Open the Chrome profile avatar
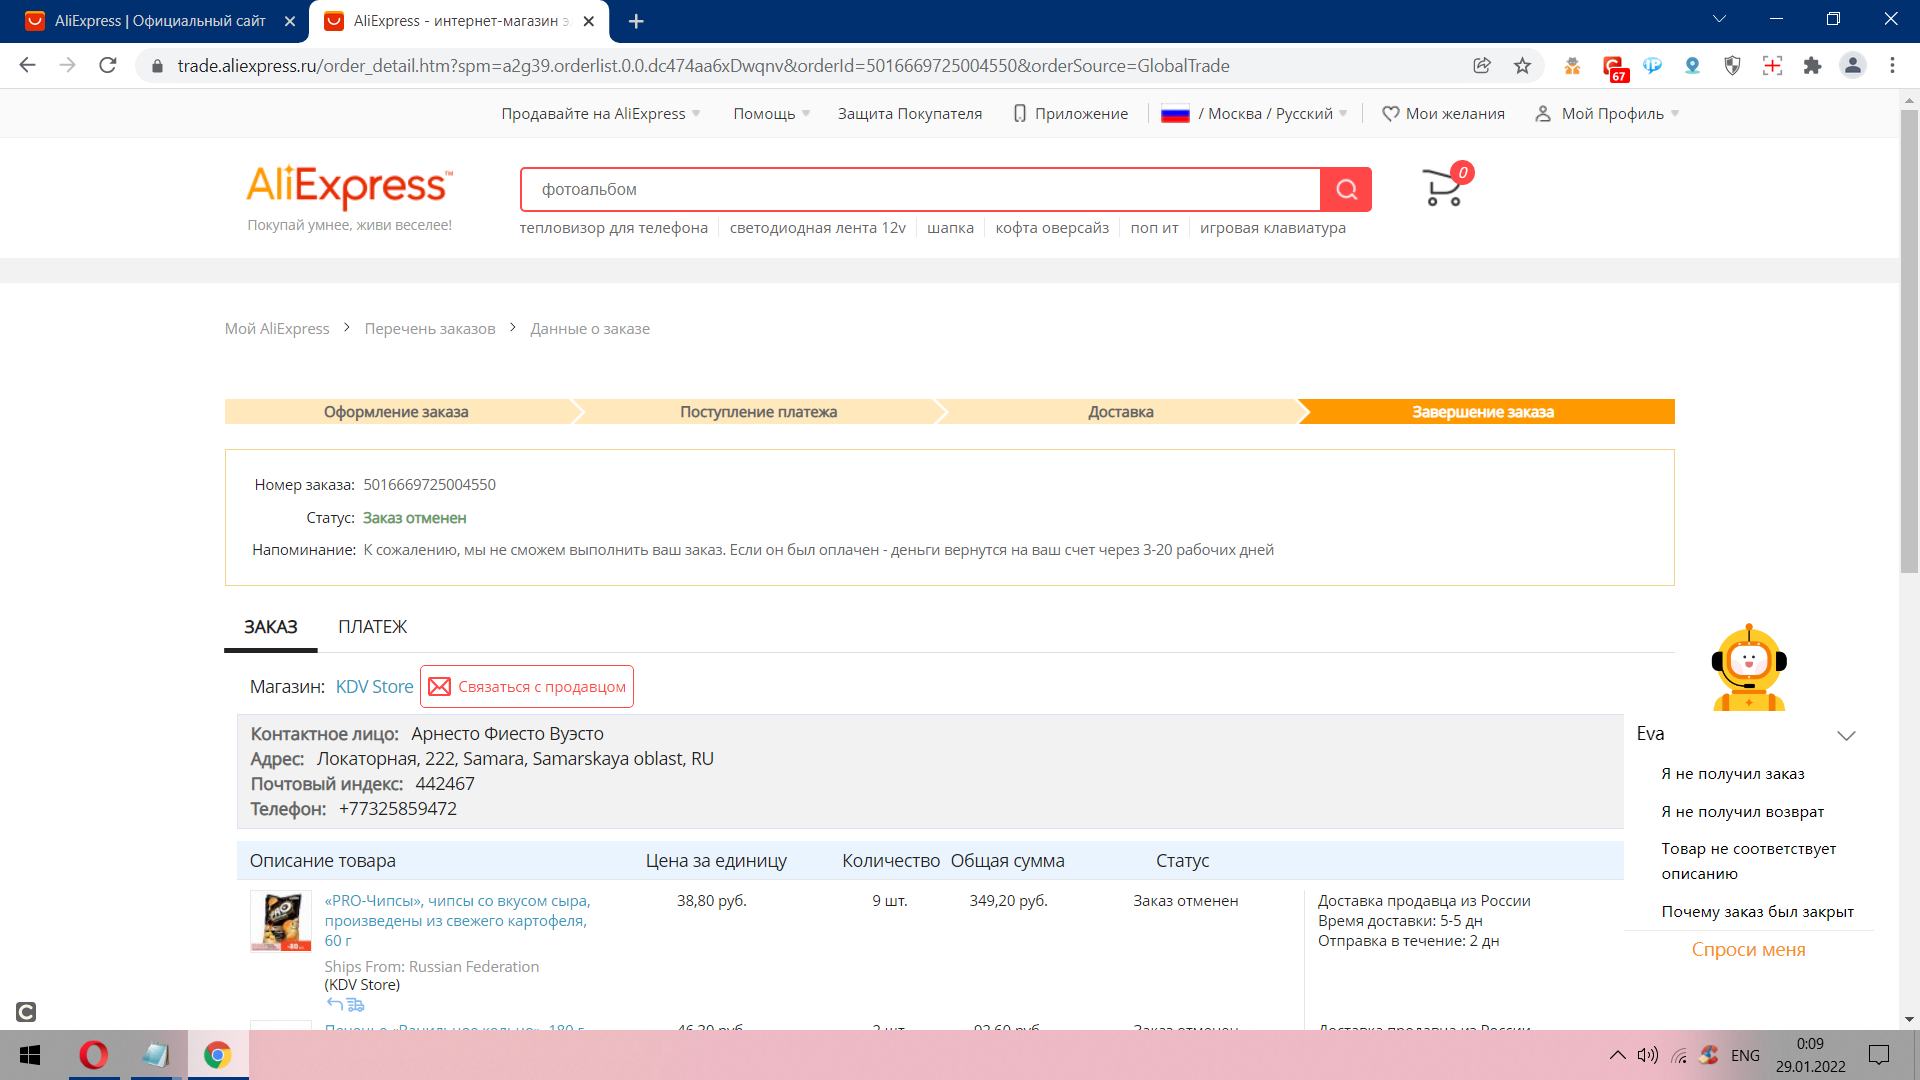The width and height of the screenshot is (1920, 1080). coord(1852,65)
